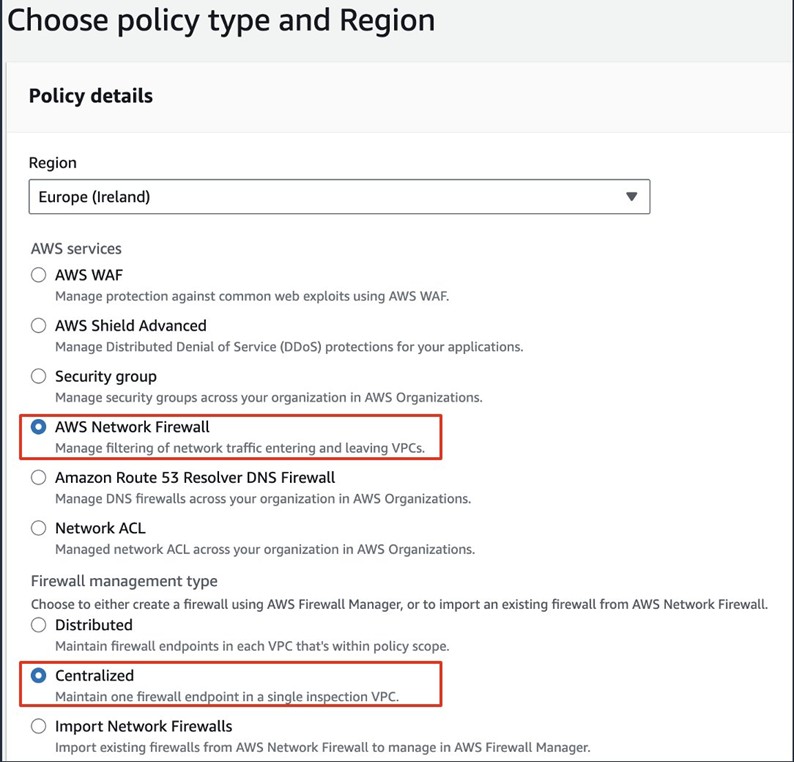
Task: Open the Region dropdown arrow
Action: coord(631,197)
